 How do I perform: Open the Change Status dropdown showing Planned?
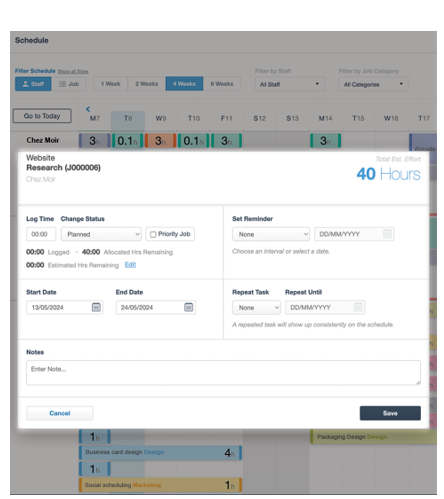click(101, 234)
